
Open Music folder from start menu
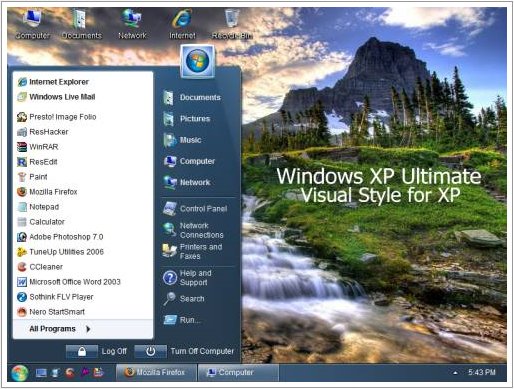point(182,140)
